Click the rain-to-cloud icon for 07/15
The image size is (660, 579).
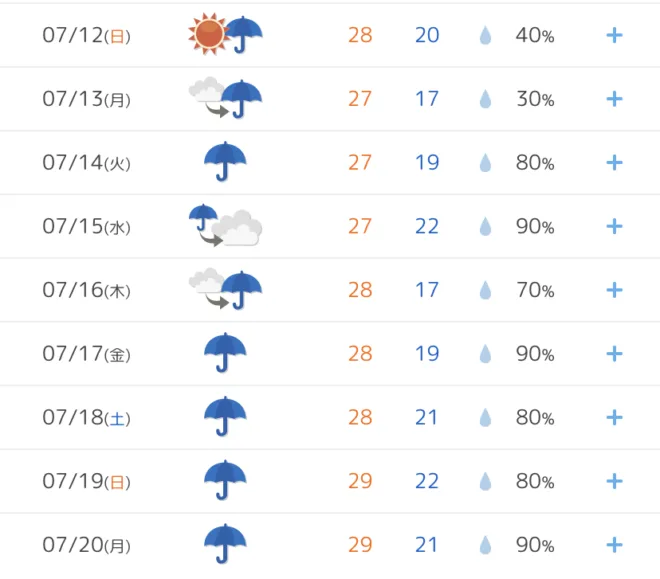tap(225, 225)
